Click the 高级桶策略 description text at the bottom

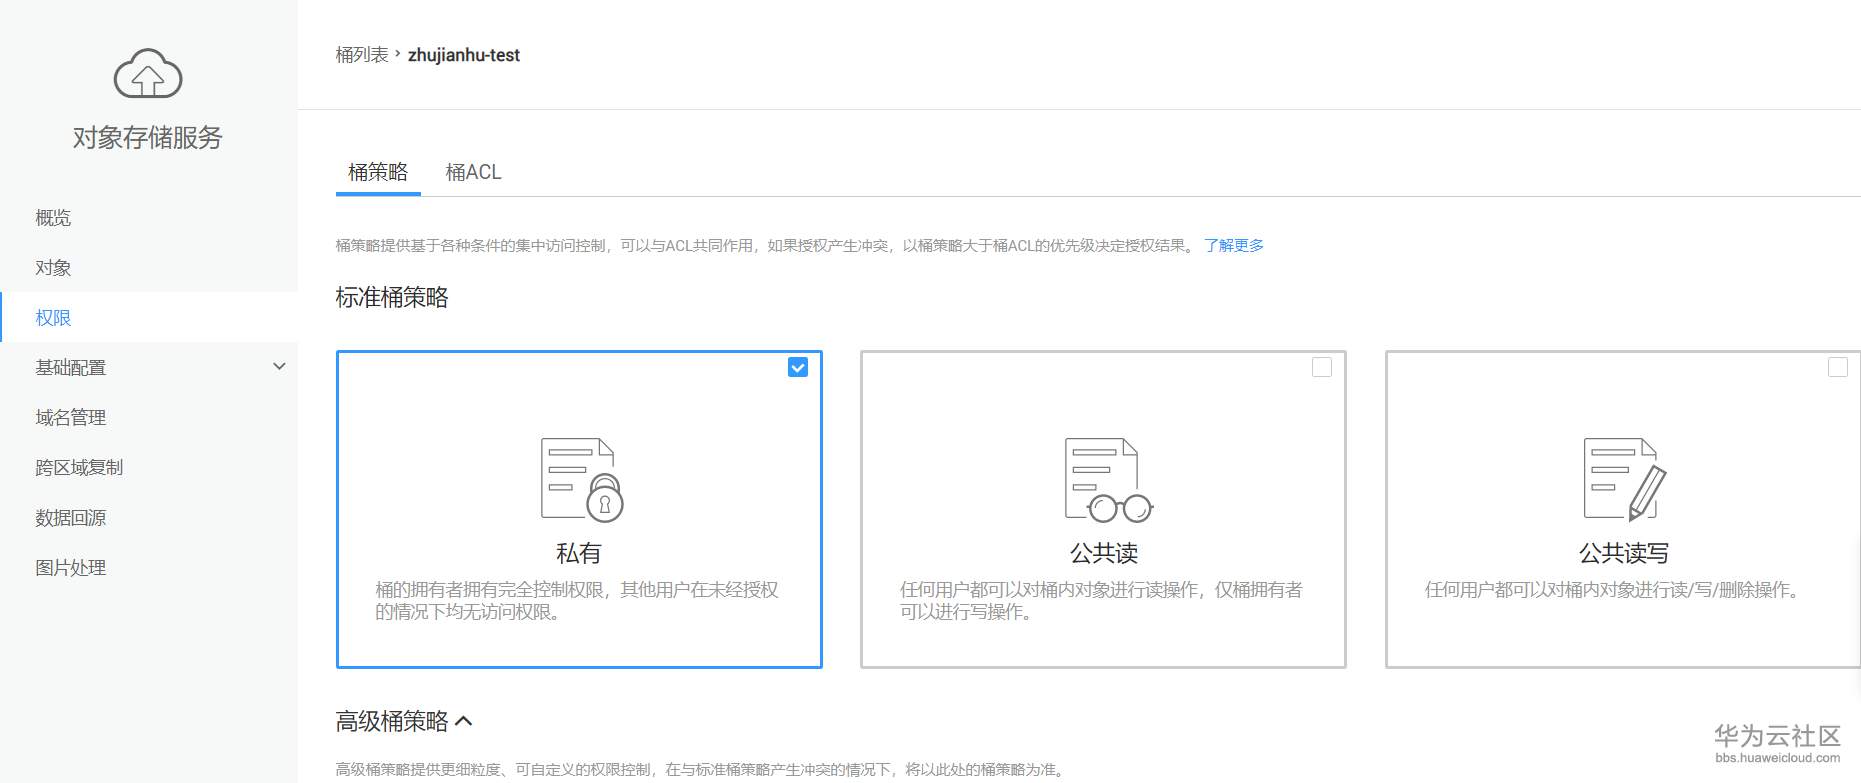click(x=702, y=769)
